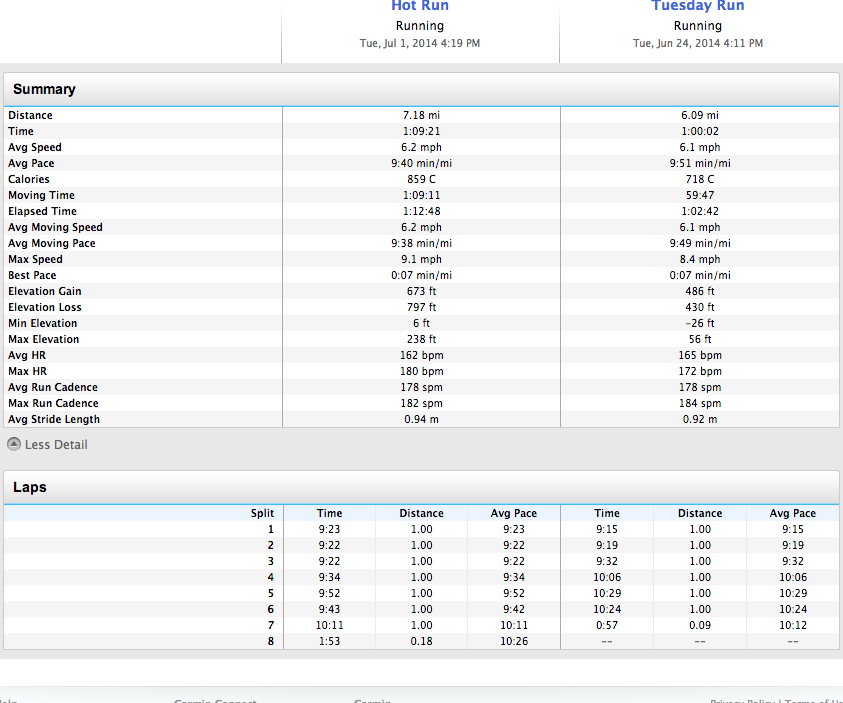
Task: Click split 5 Hot Run time 9:52
Action: 329,593
